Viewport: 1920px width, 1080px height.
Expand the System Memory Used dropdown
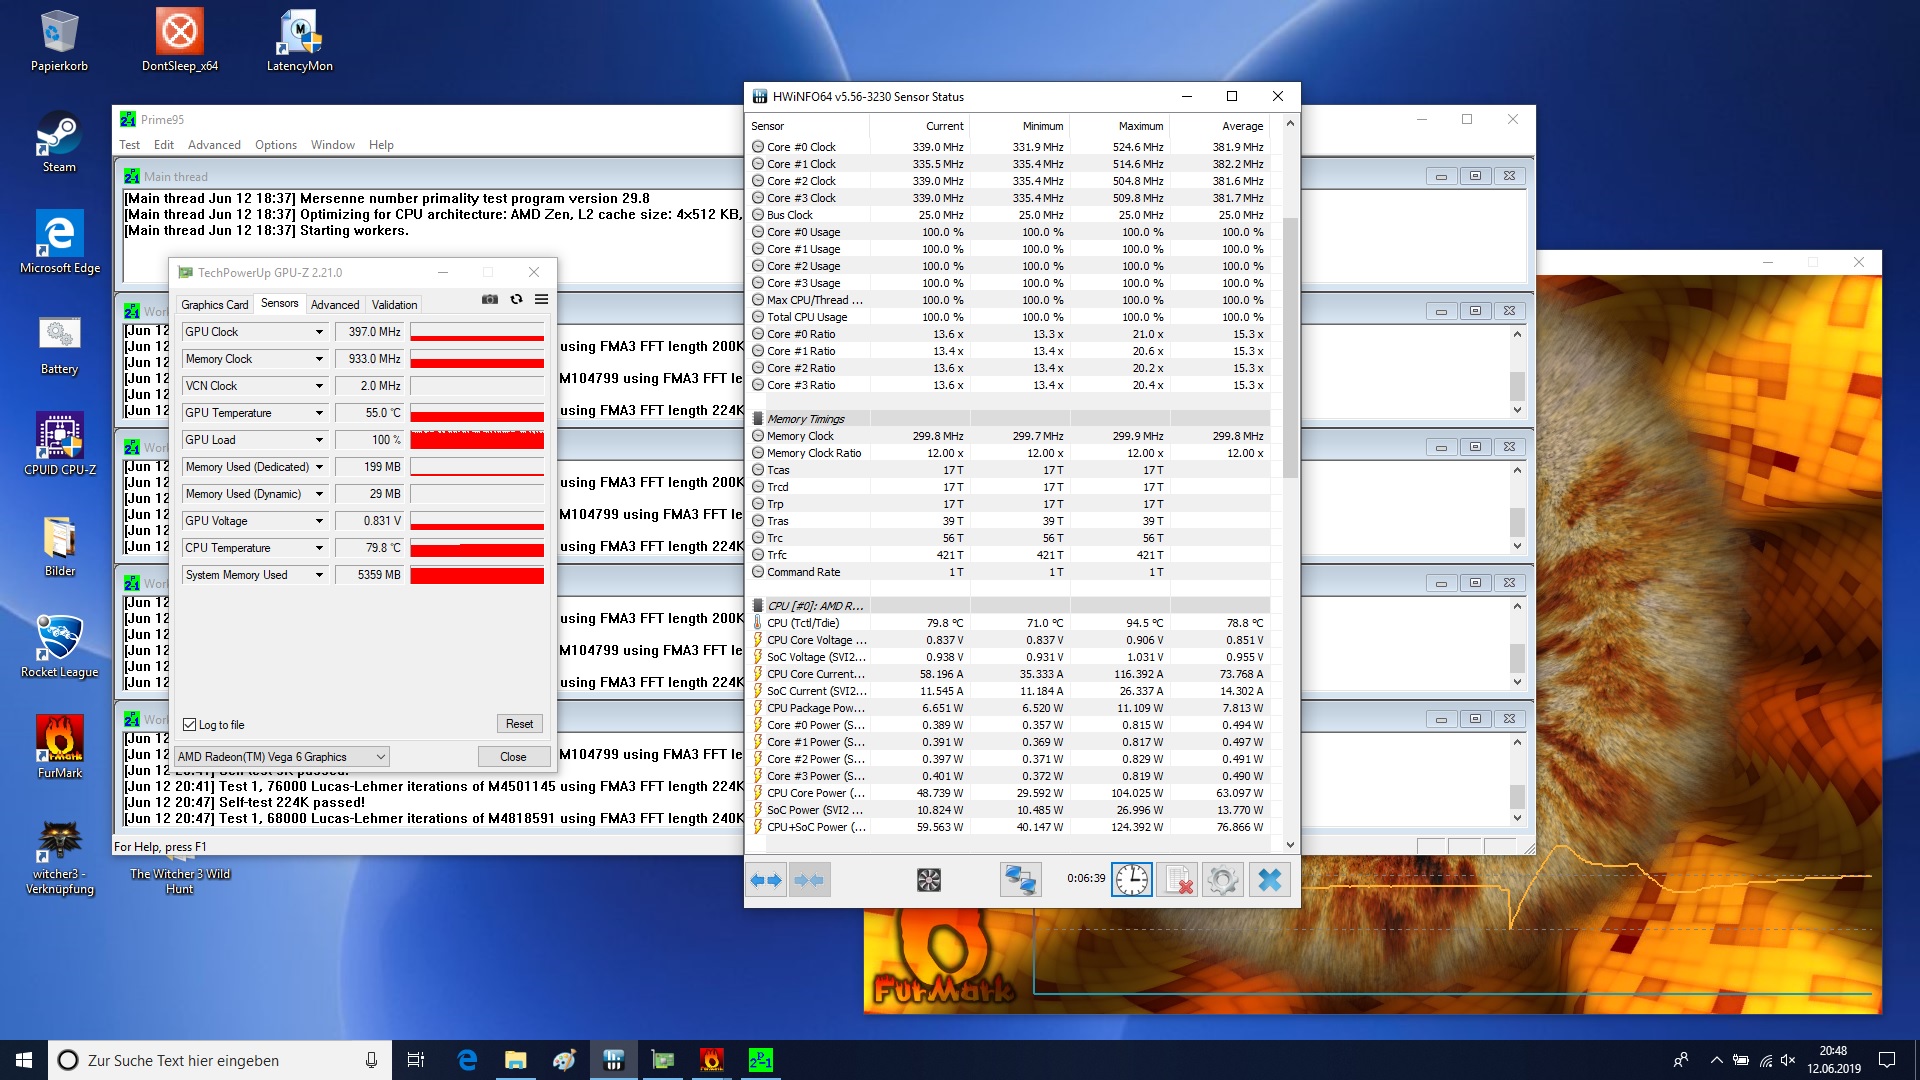pos(319,575)
